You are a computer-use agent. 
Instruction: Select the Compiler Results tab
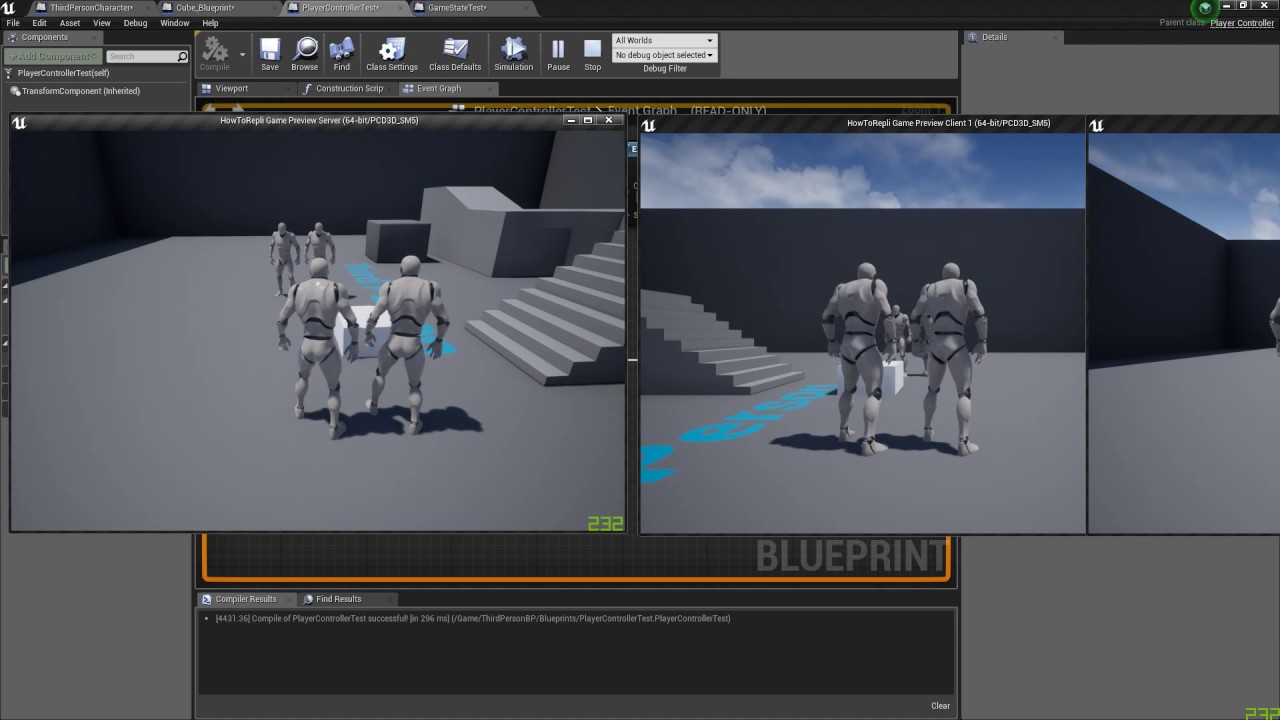tap(246, 599)
